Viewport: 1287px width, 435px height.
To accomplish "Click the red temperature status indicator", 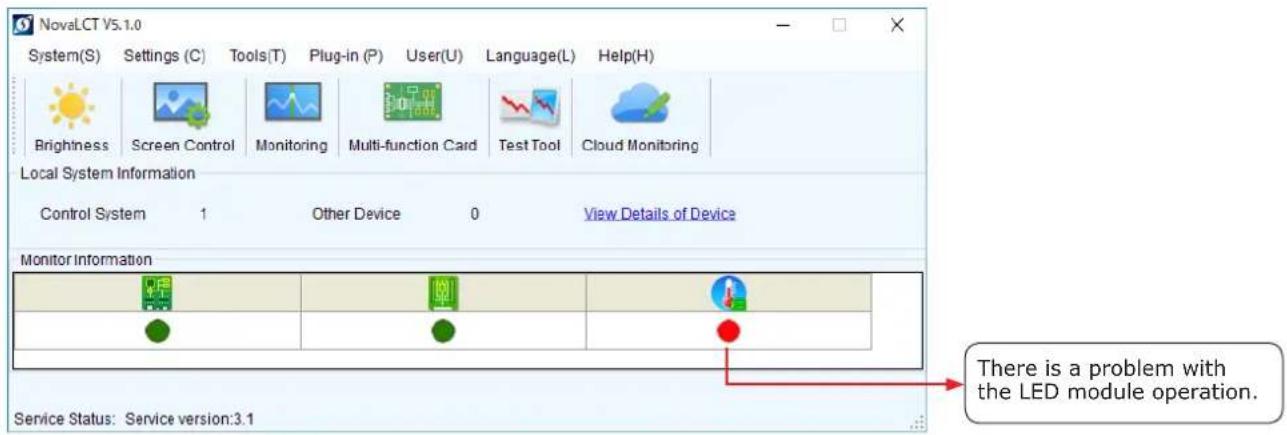I will click(x=729, y=331).
